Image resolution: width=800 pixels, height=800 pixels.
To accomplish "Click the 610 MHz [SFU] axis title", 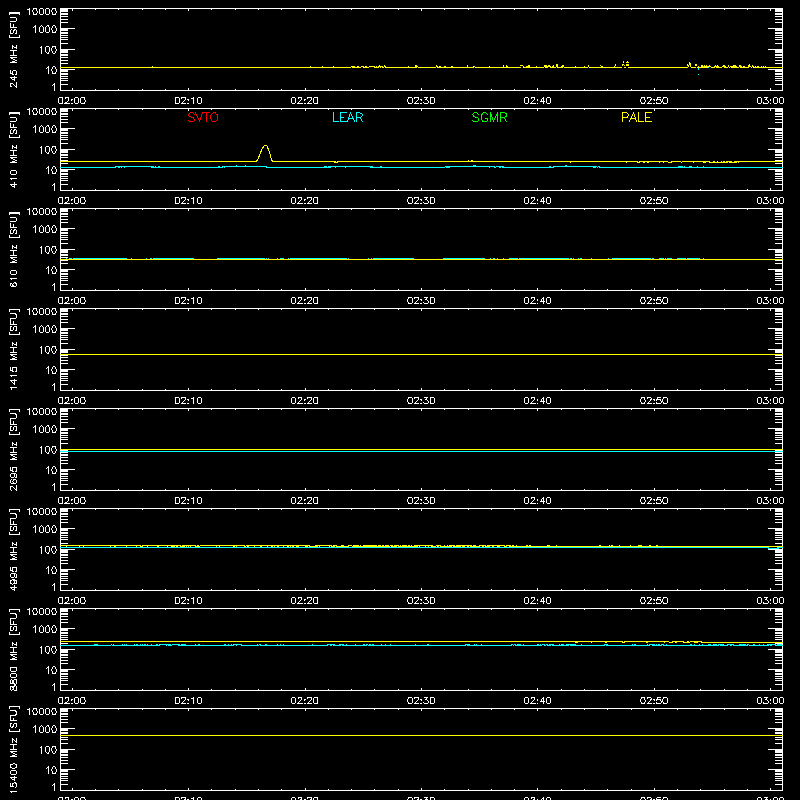I will pos(14,249).
